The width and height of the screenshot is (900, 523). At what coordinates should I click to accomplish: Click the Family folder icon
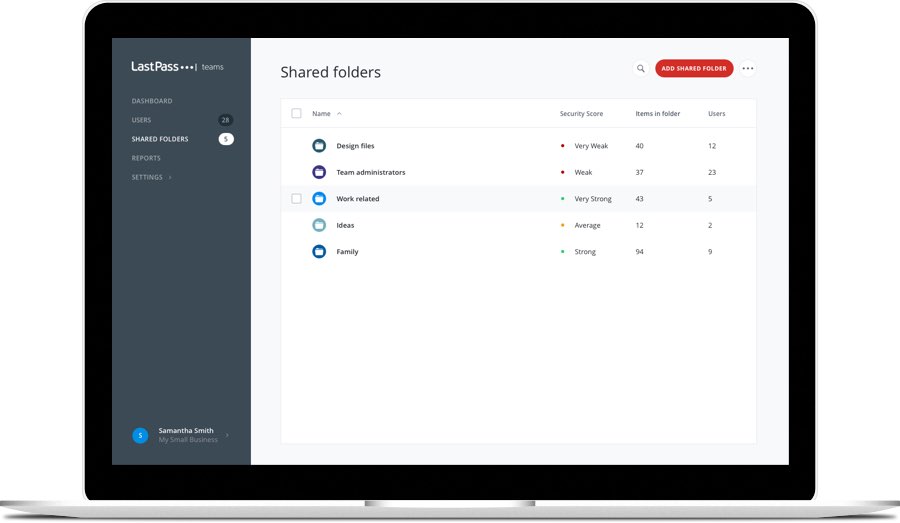tap(319, 252)
